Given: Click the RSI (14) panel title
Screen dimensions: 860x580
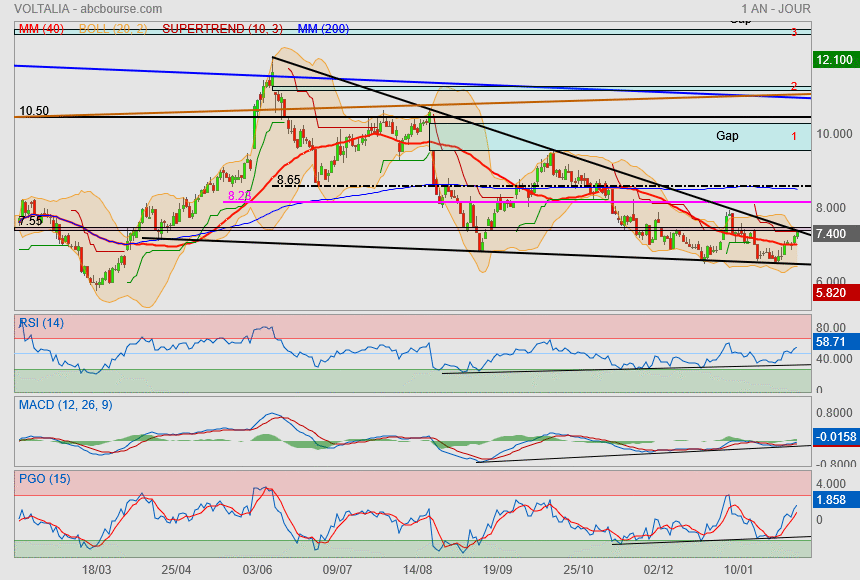Looking at the screenshot, I should pos(41,323).
